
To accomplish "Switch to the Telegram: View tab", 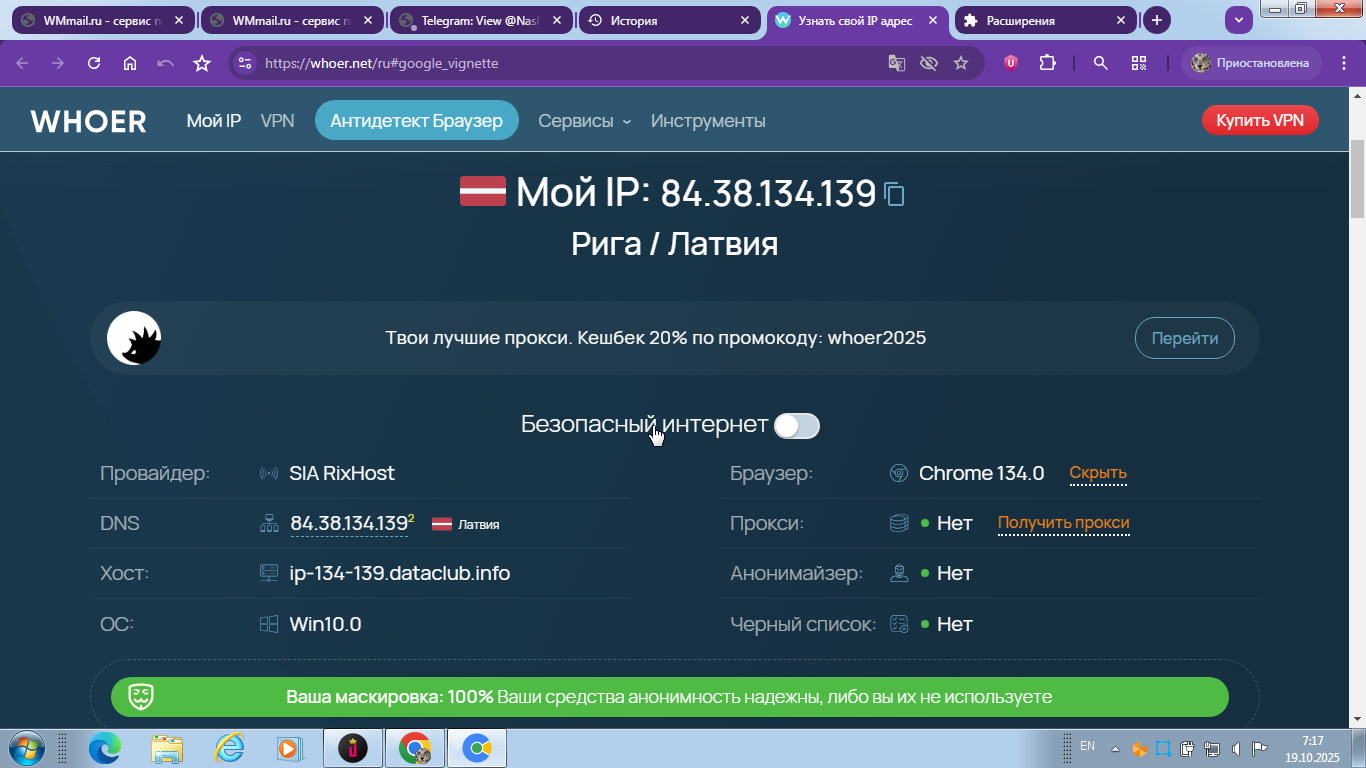I will pos(481,20).
